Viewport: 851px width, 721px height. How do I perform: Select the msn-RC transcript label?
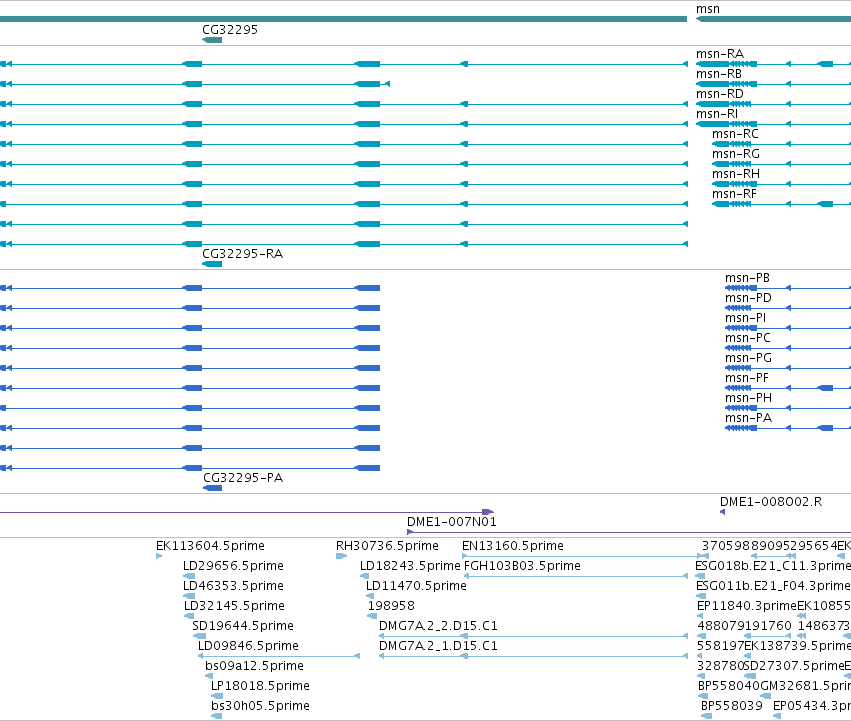click(x=735, y=134)
